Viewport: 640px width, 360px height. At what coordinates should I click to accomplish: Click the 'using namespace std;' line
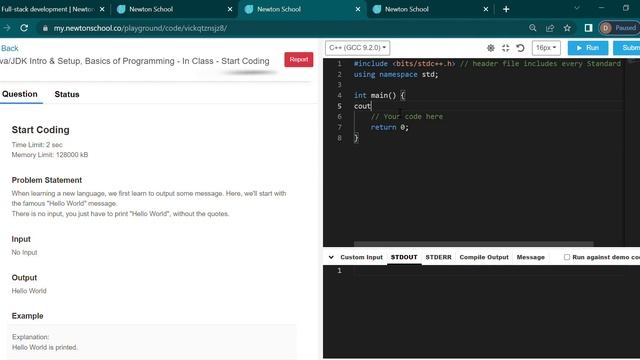coord(396,74)
